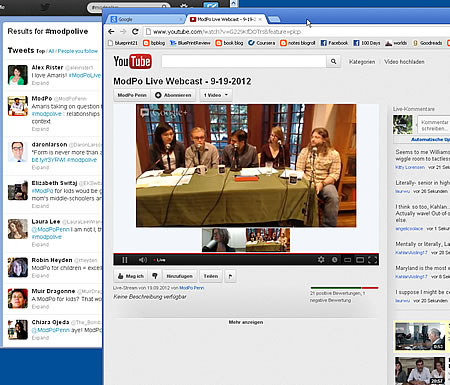This screenshot has height=385, width=450.
Task: Click the #modpolive hashtag in Laura Lee's tweet
Action: pos(47,237)
